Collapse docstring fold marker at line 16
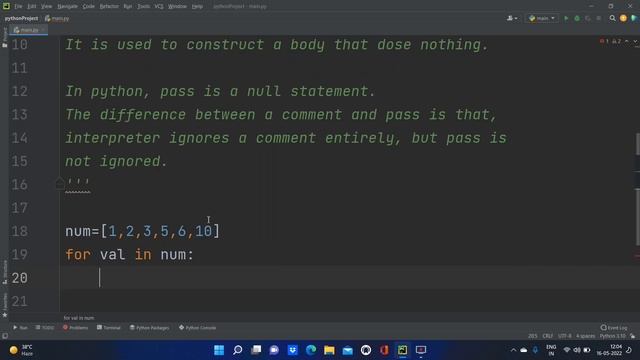Viewport: 640px width, 360px height. 60,184
